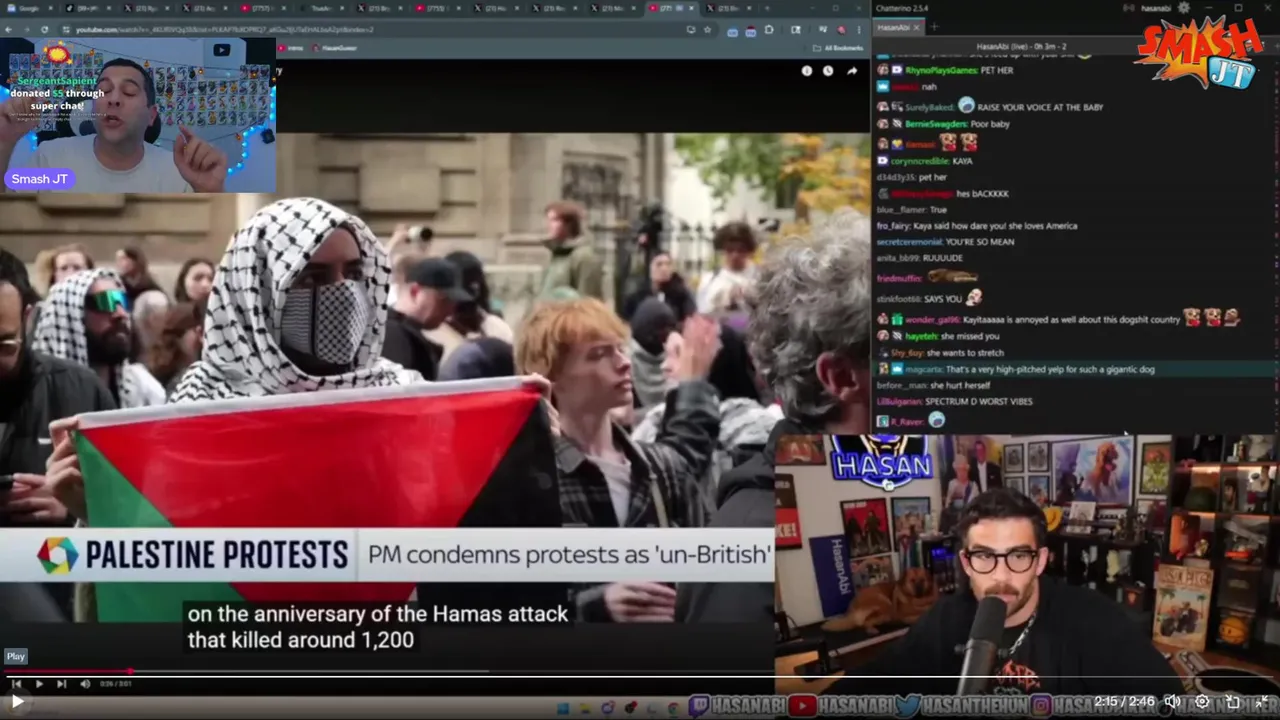
Task: Click the 'HasanAbi (live) - 0h 3m - 2' header
Action: [1021, 47]
